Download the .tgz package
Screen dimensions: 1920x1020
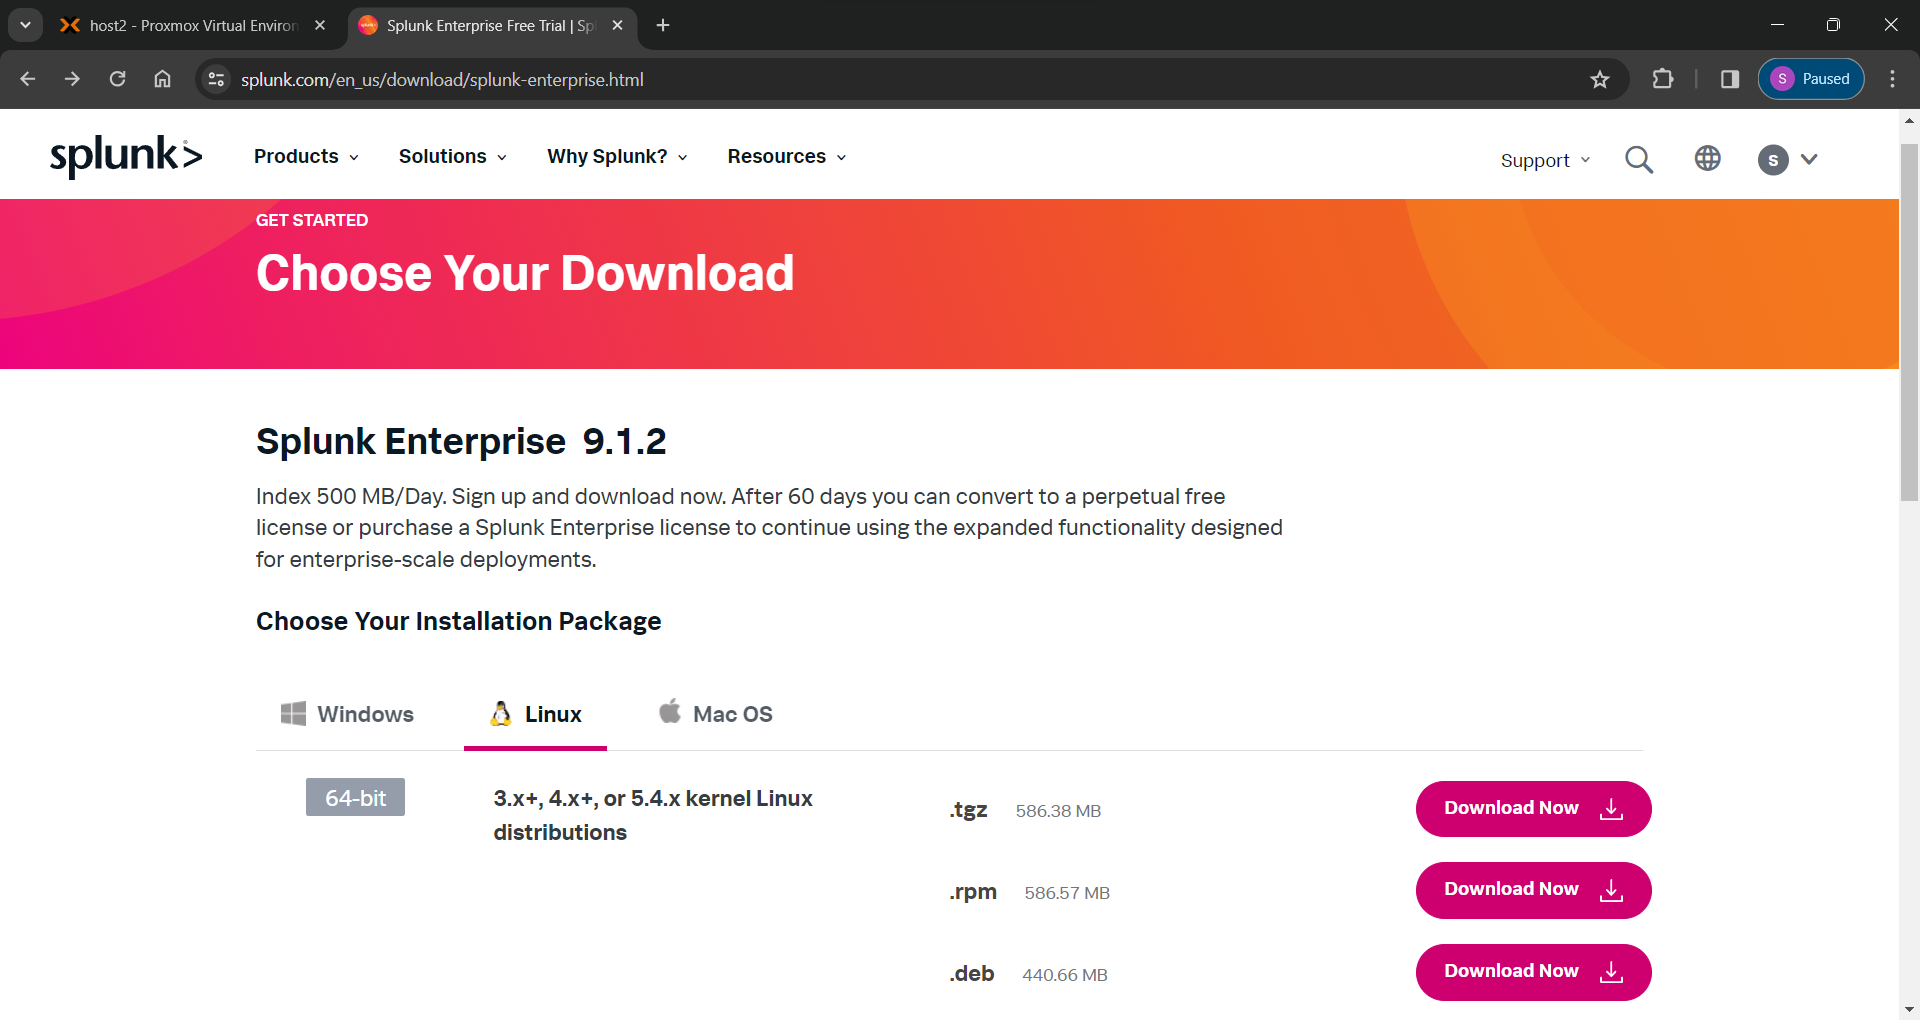tap(1533, 809)
